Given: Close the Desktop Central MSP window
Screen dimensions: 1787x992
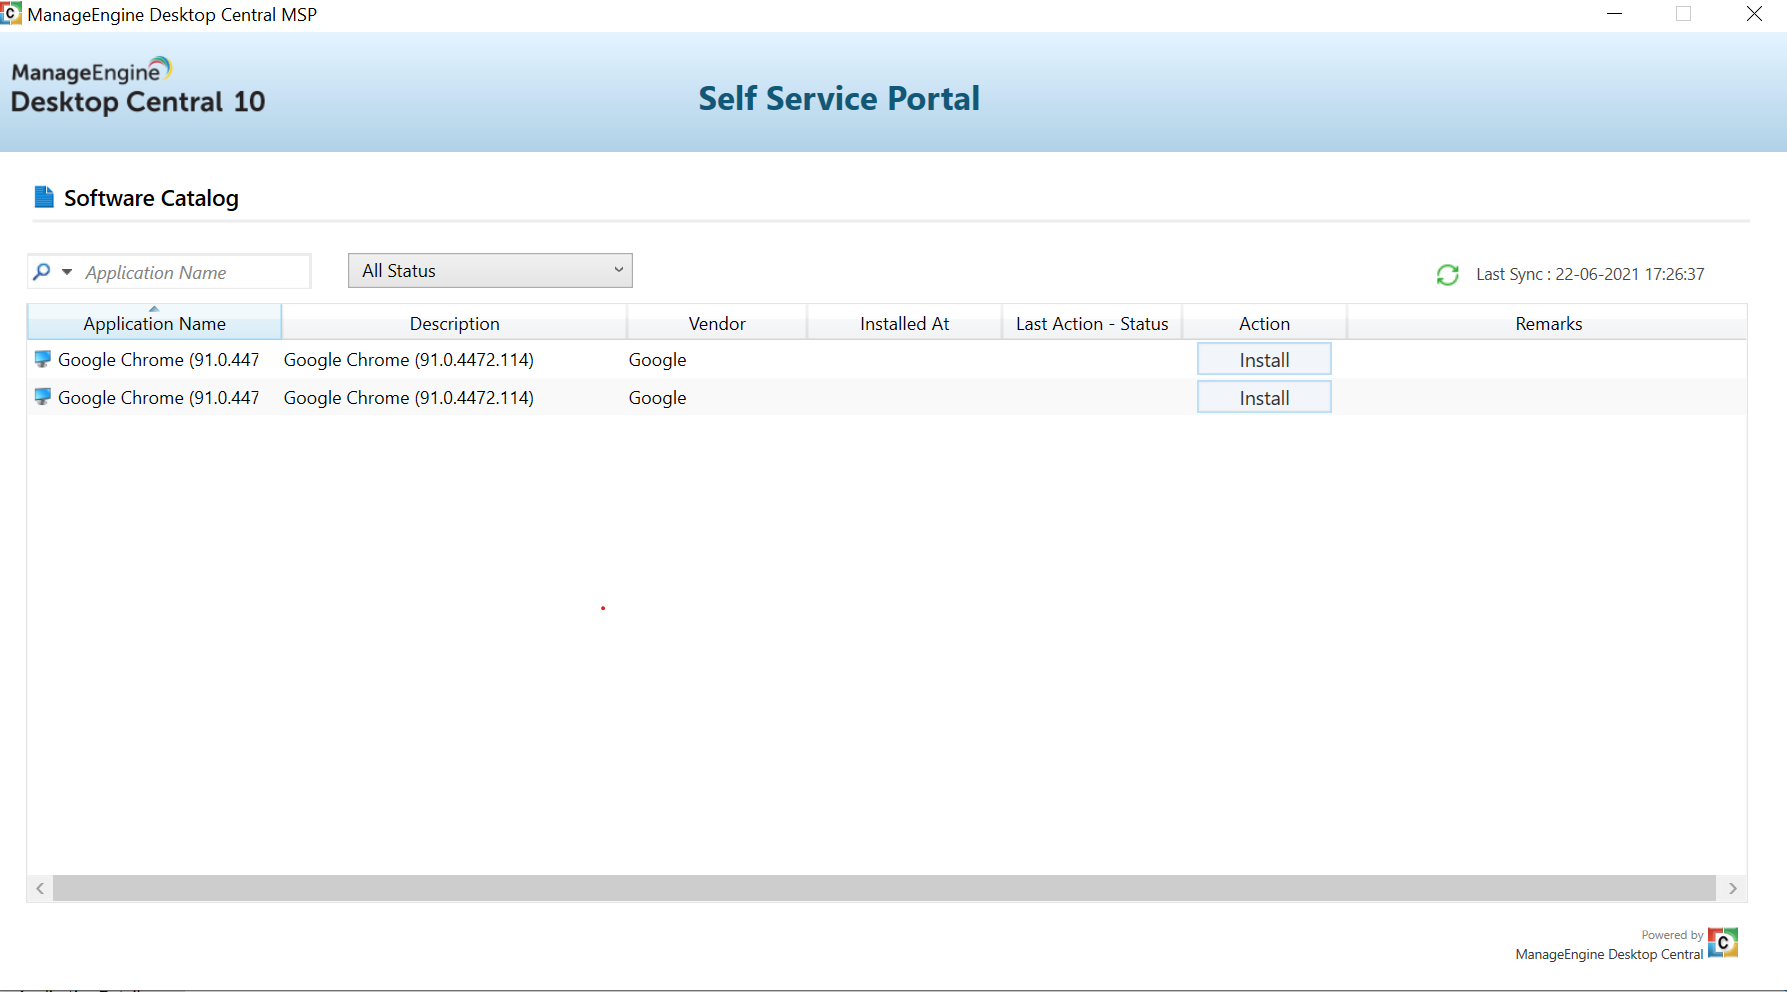Looking at the screenshot, I should tap(1754, 14).
